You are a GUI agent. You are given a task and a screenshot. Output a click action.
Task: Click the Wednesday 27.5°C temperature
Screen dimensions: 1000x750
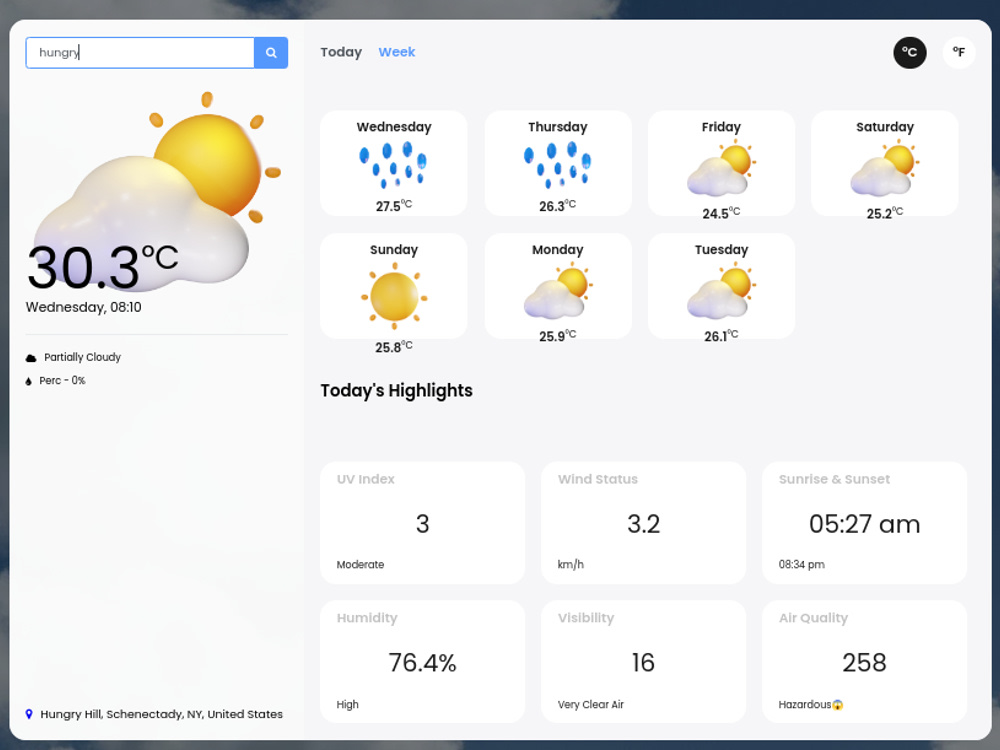point(393,206)
